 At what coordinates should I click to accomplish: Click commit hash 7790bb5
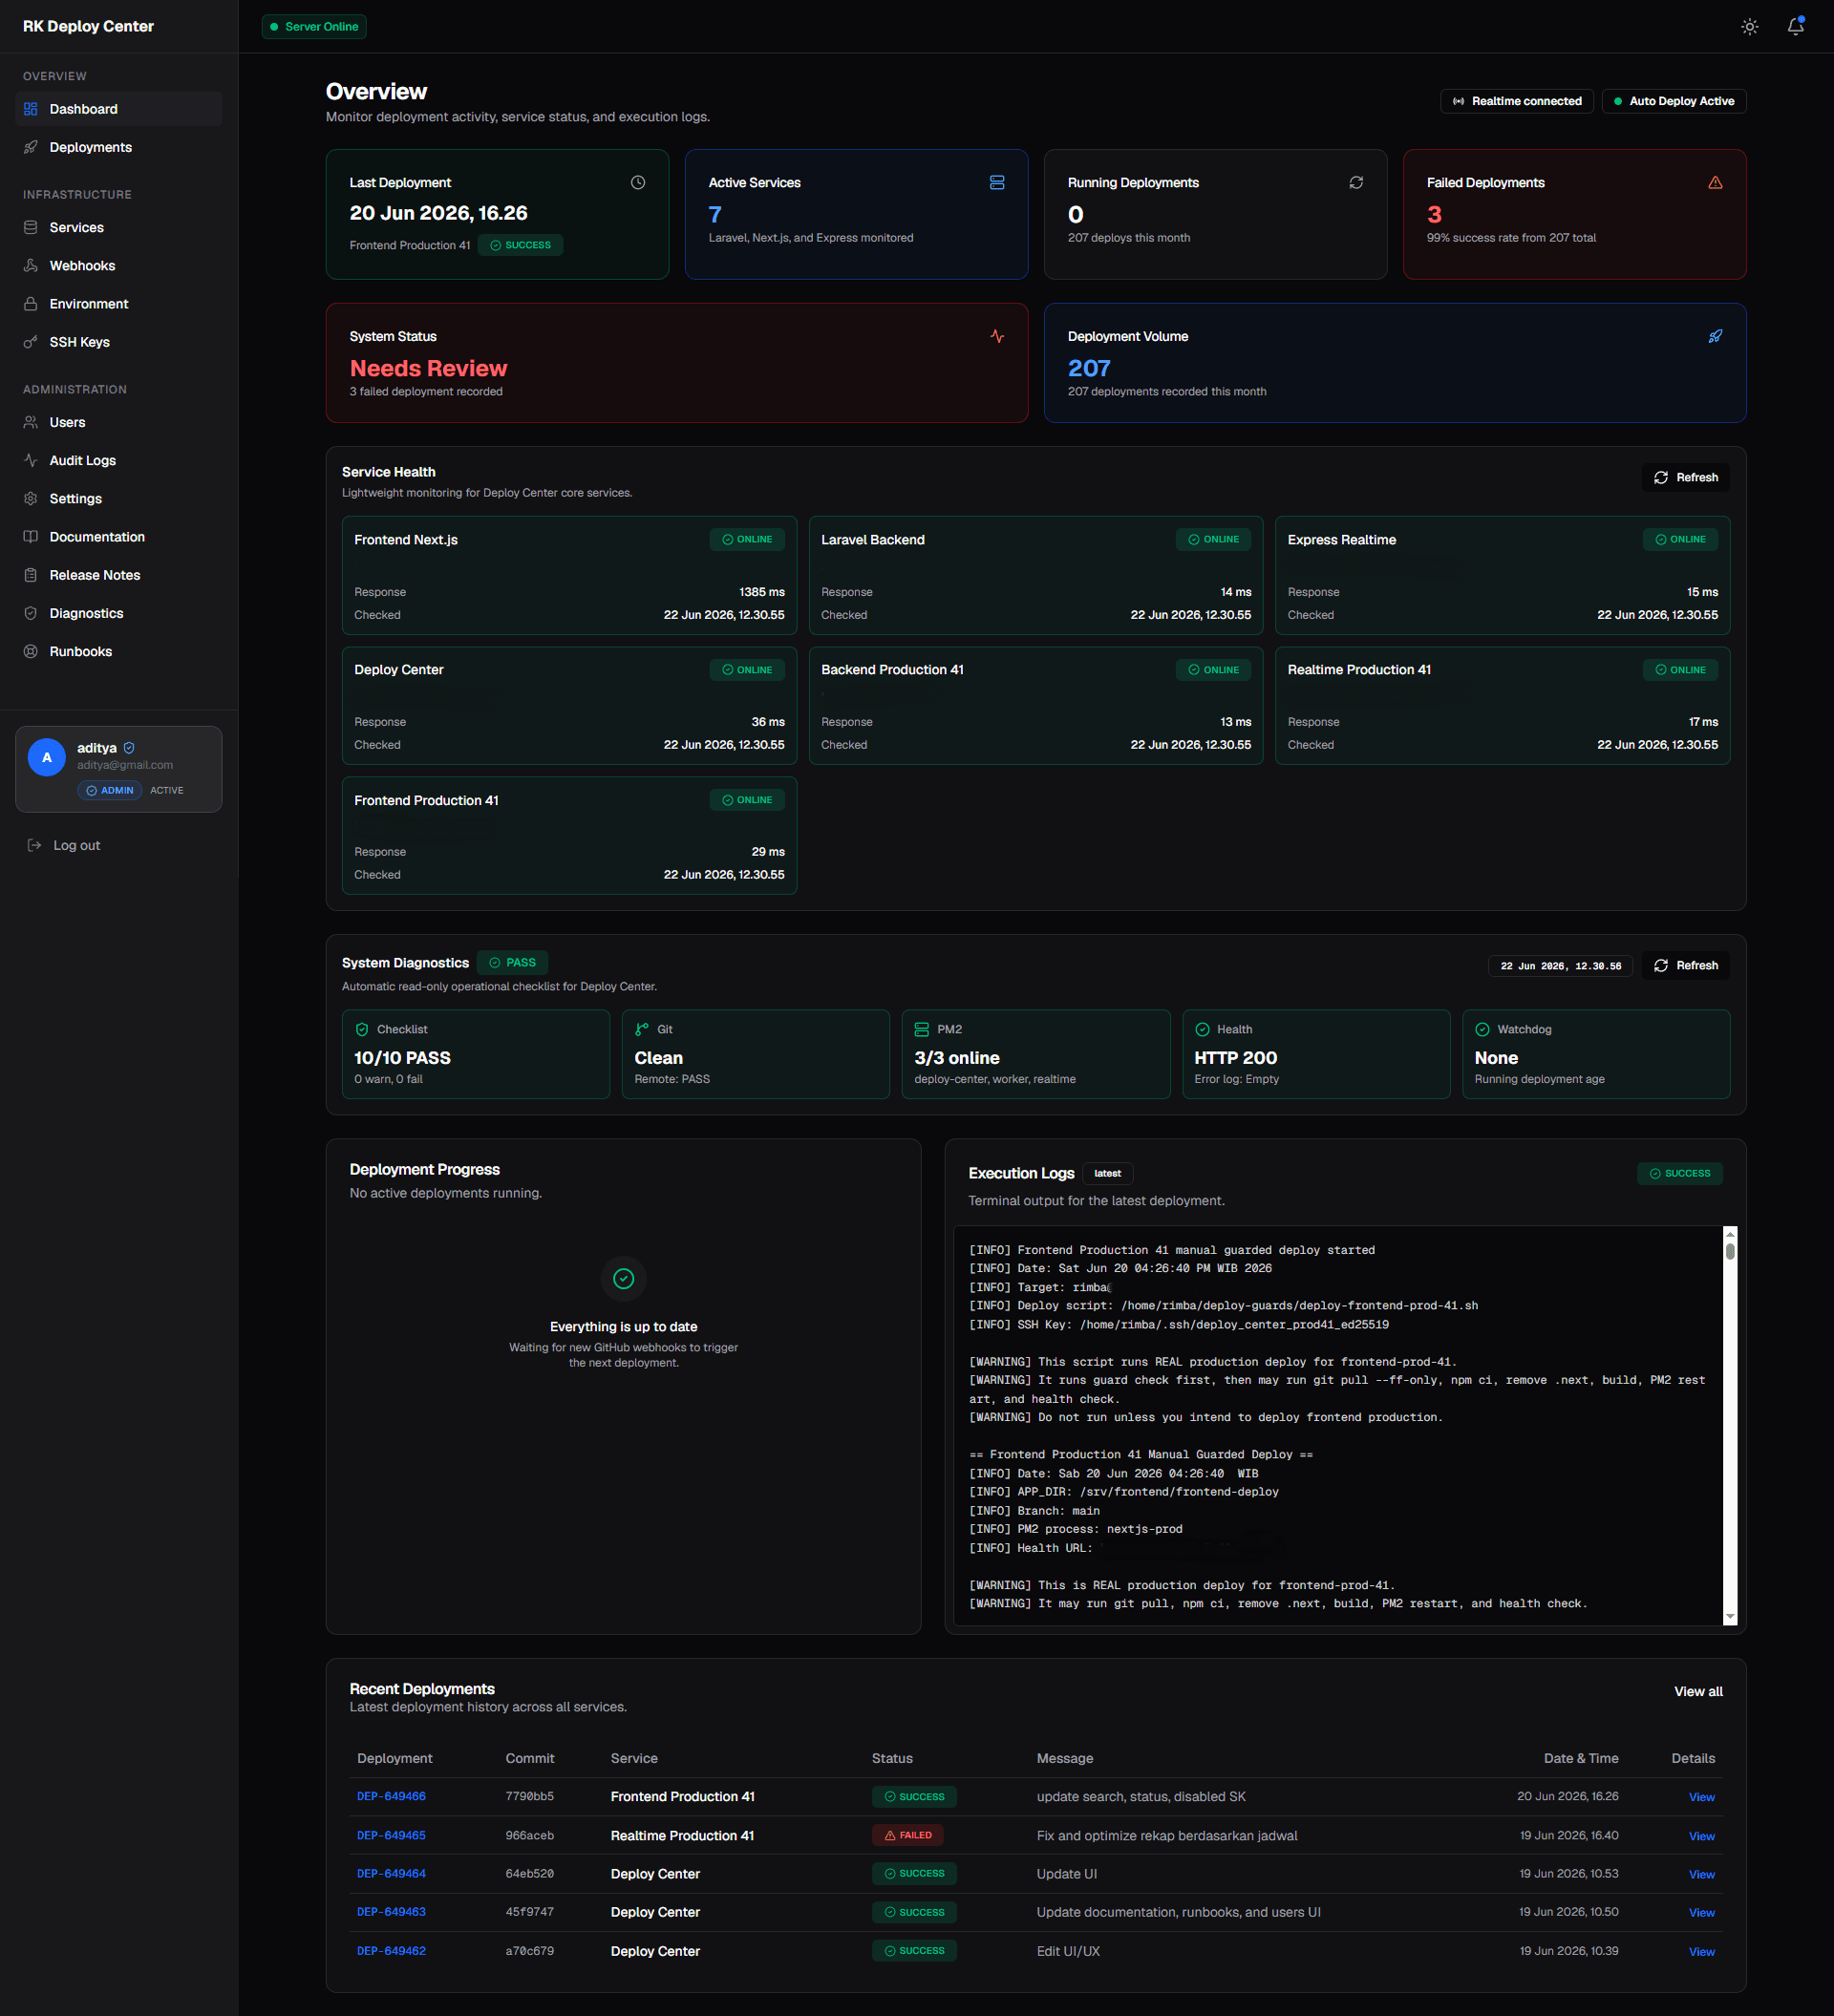pyautogui.click(x=529, y=1796)
